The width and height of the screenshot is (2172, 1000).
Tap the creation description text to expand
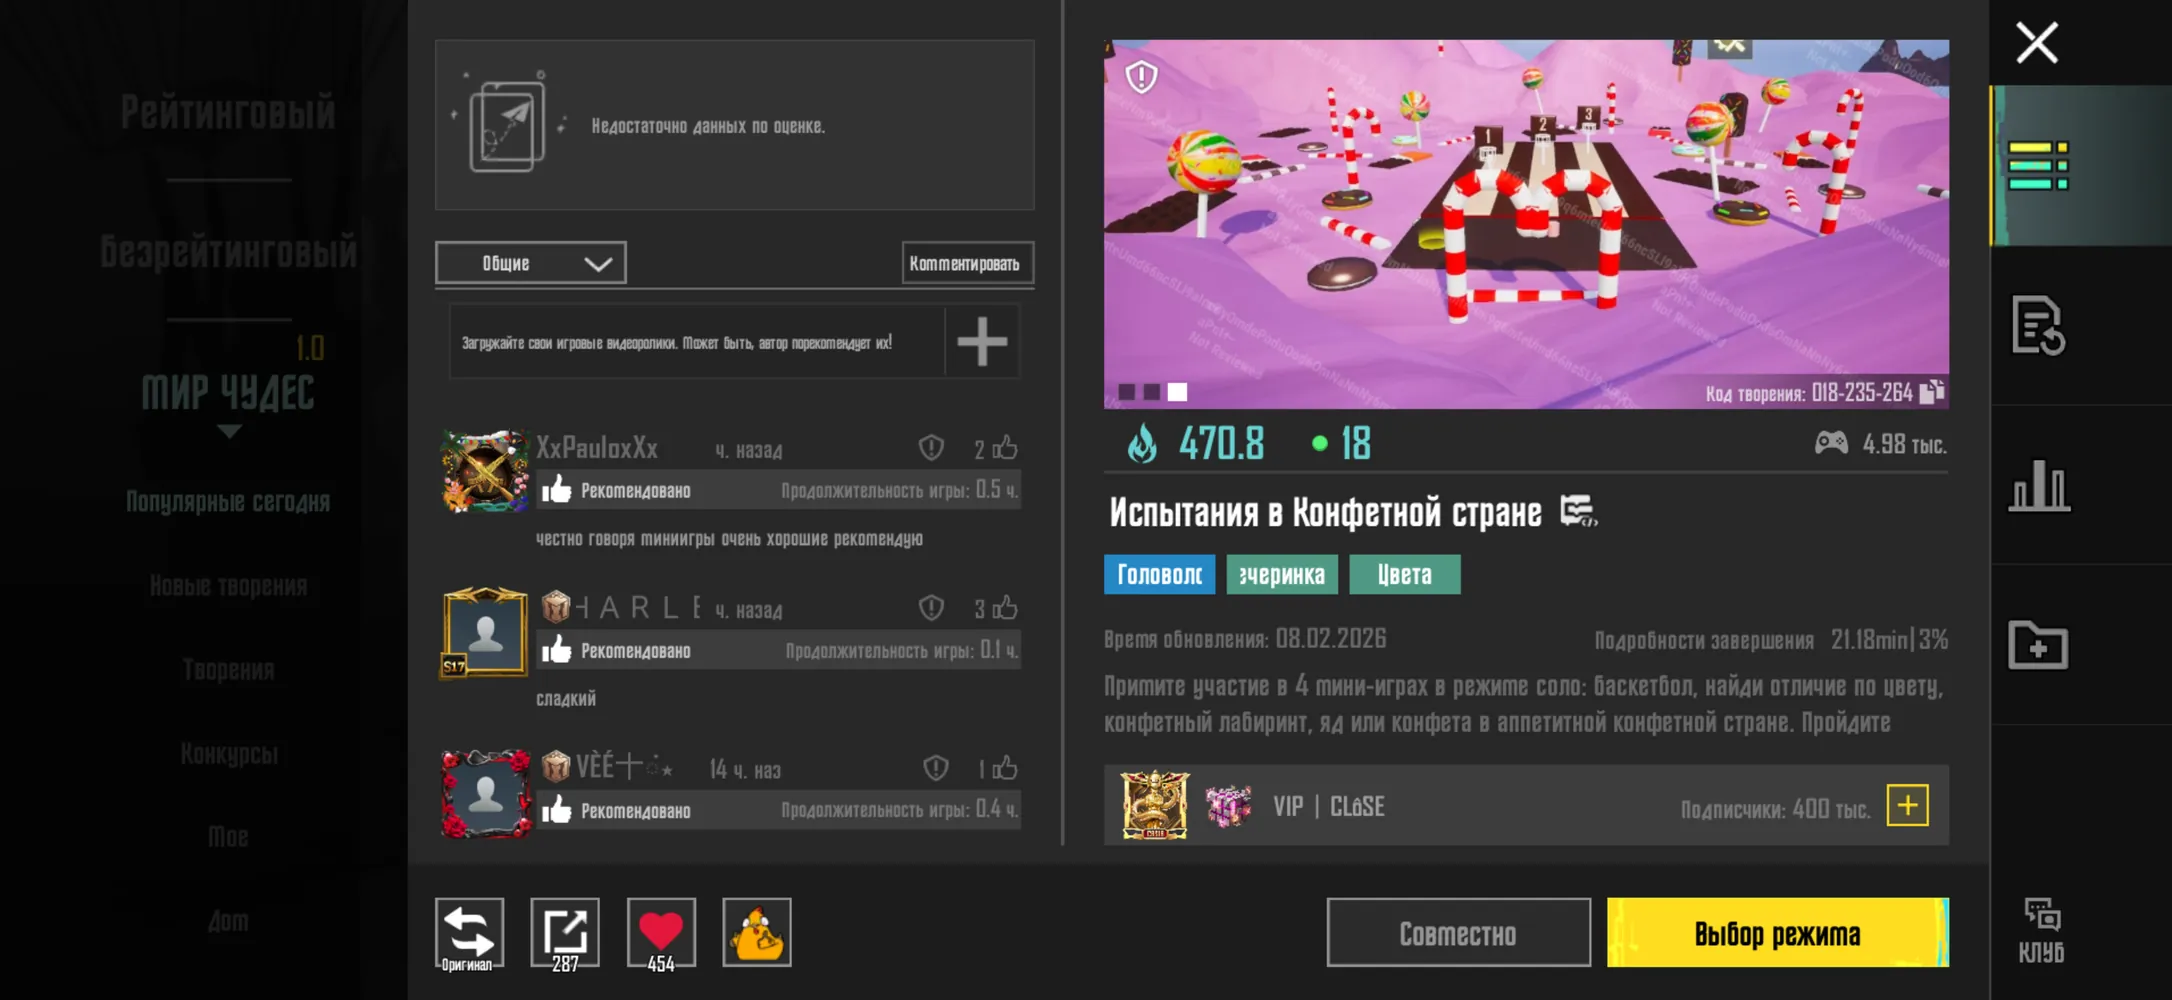coord(1524,704)
